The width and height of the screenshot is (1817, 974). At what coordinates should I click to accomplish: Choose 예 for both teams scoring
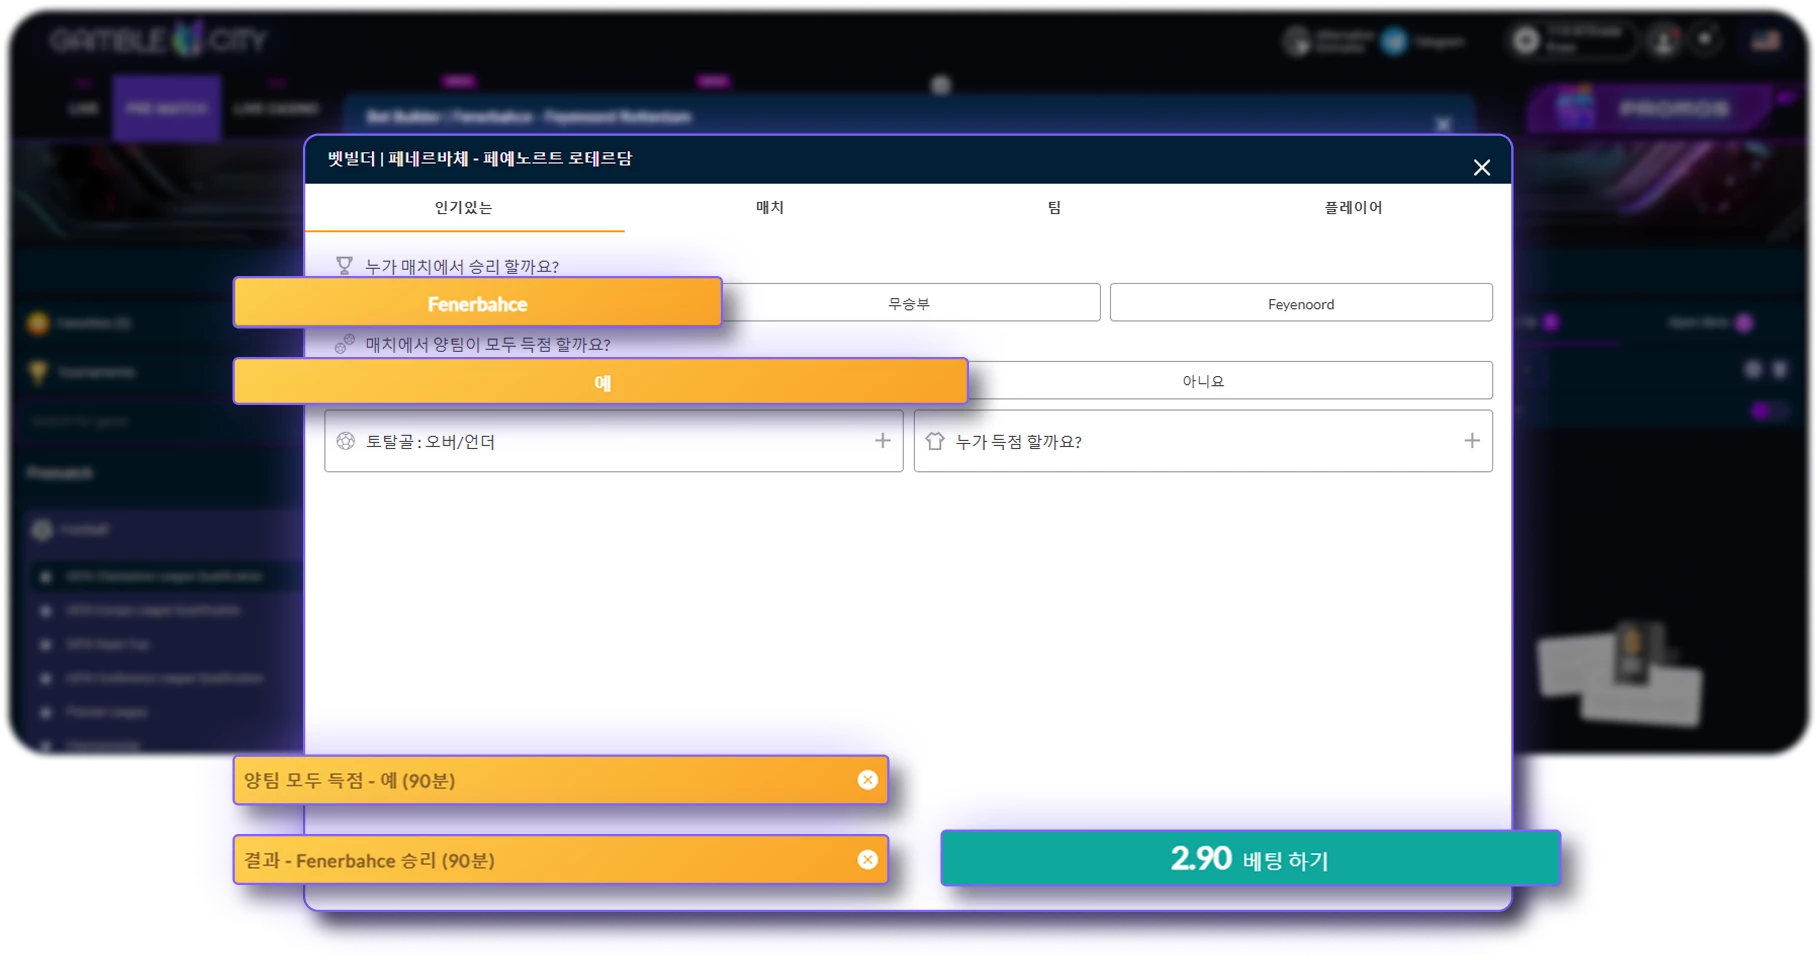pos(601,382)
